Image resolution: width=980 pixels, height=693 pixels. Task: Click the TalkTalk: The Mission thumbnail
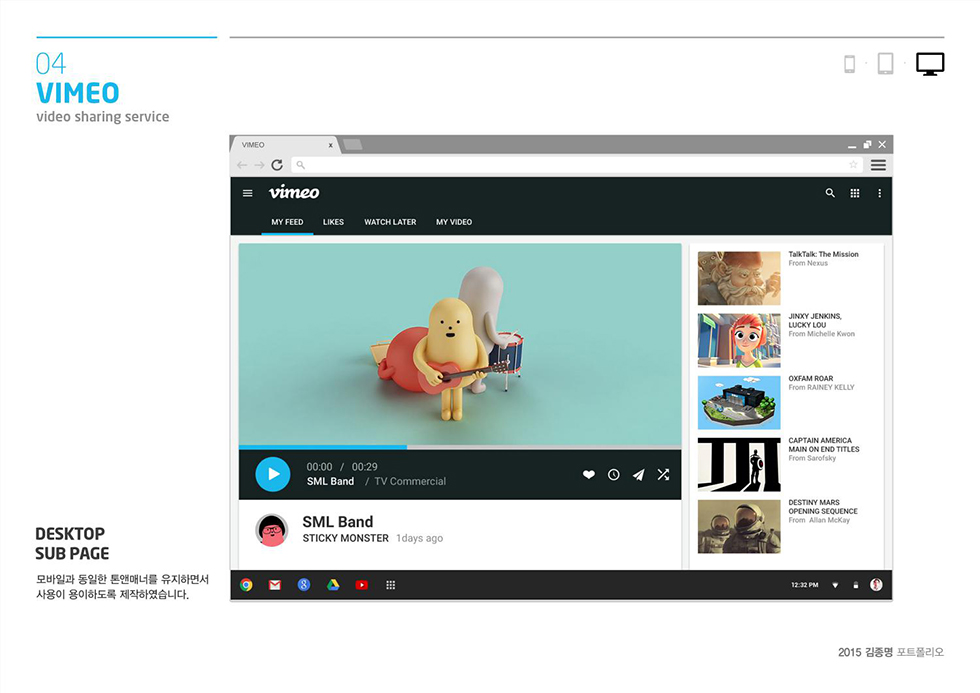(x=739, y=277)
